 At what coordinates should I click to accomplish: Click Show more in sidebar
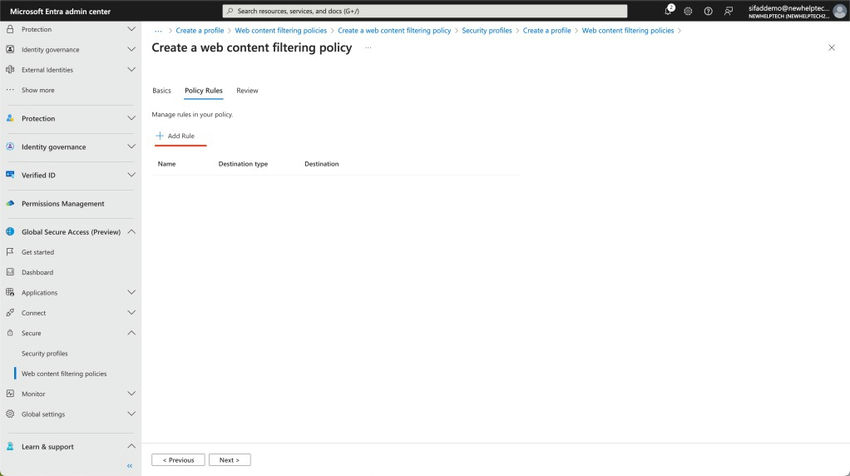pyautogui.click(x=38, y=90)
